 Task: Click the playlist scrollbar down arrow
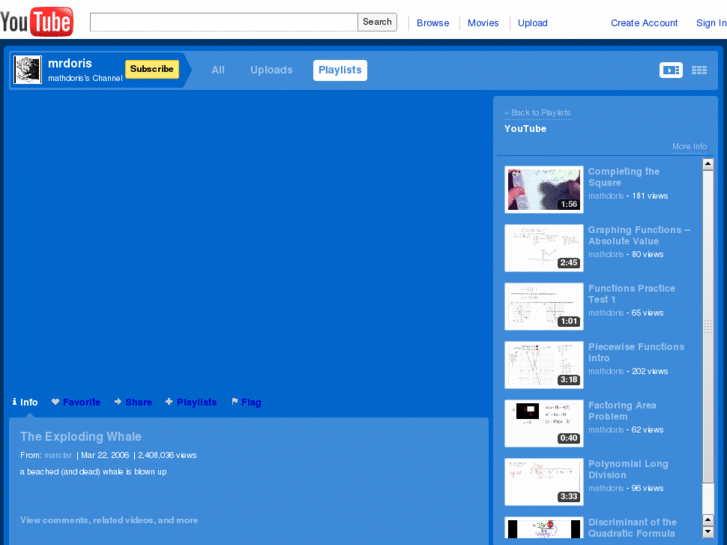708,532
